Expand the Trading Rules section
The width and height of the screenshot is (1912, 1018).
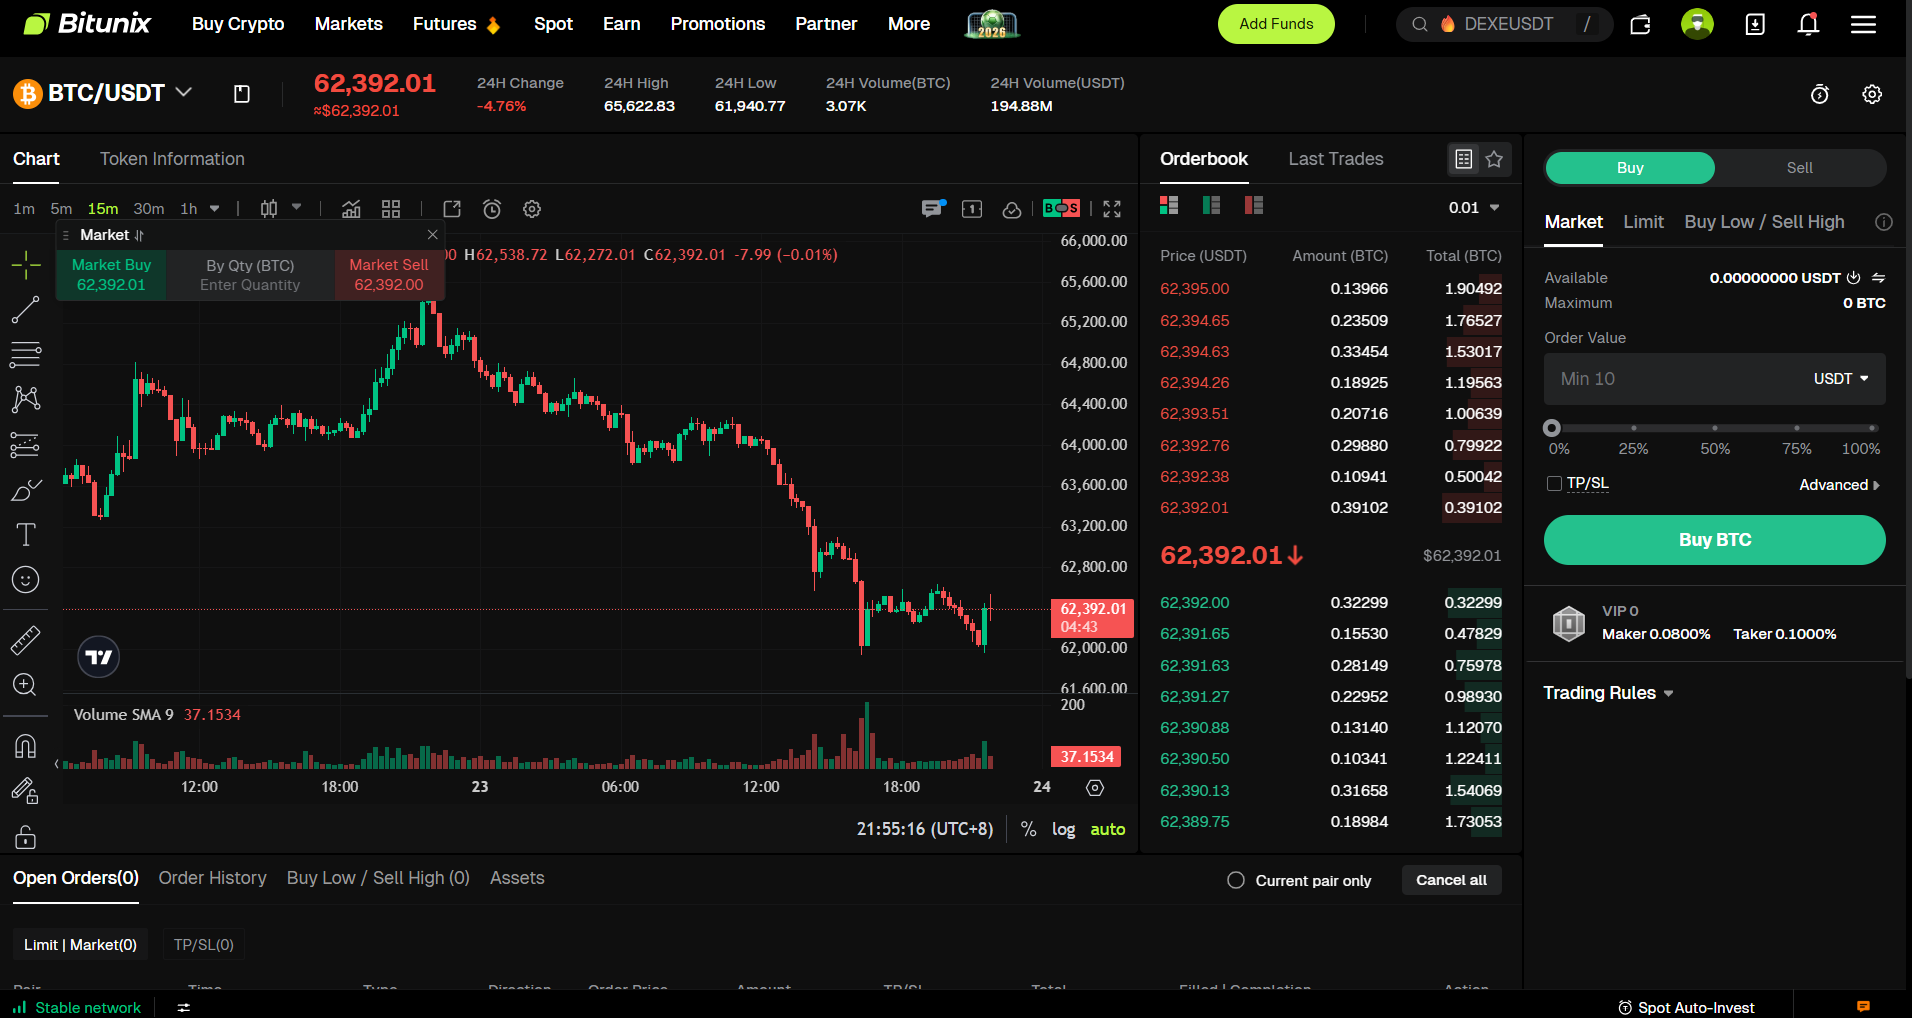pos(1608,693)
